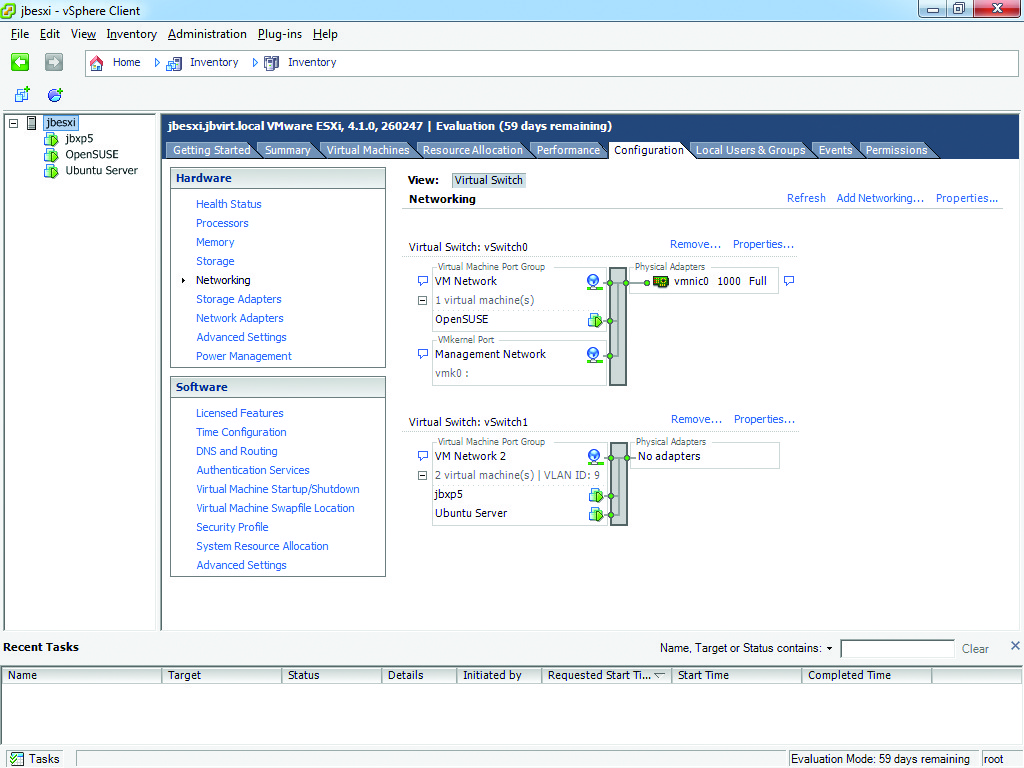Click the Management Network info bubble icon

(422, 354)
